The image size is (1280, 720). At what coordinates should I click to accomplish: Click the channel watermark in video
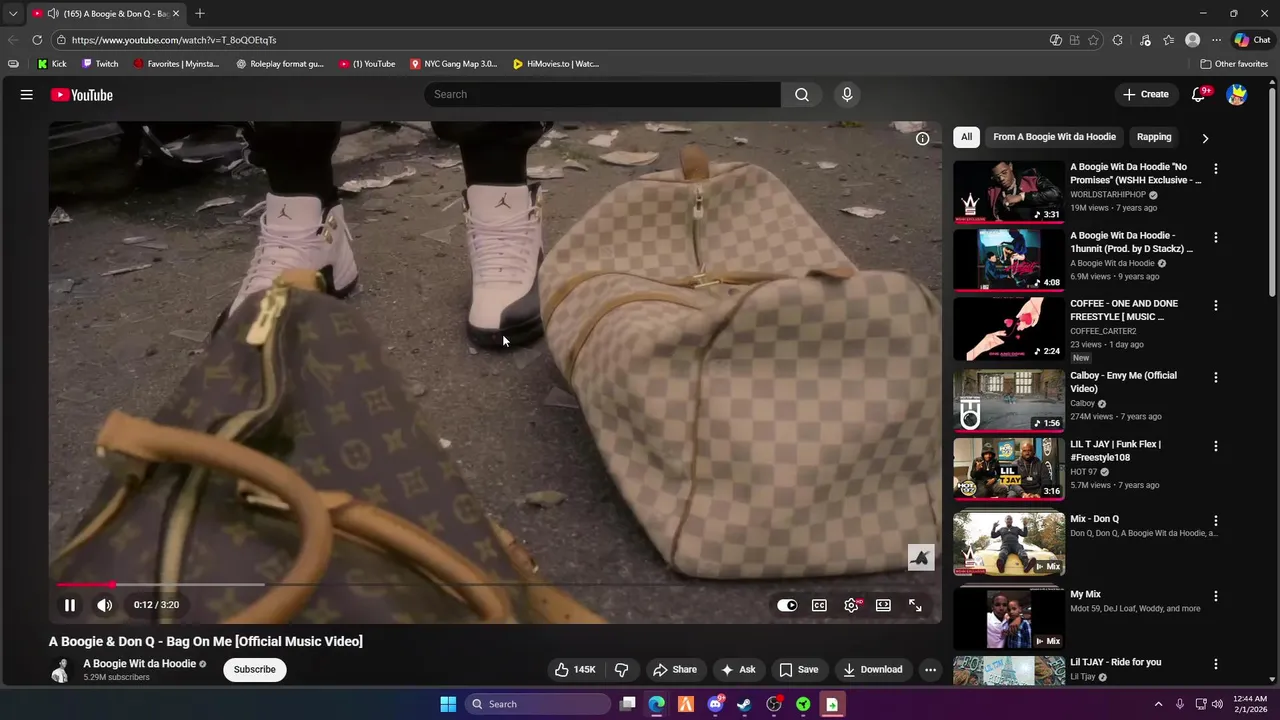(921, 557)
